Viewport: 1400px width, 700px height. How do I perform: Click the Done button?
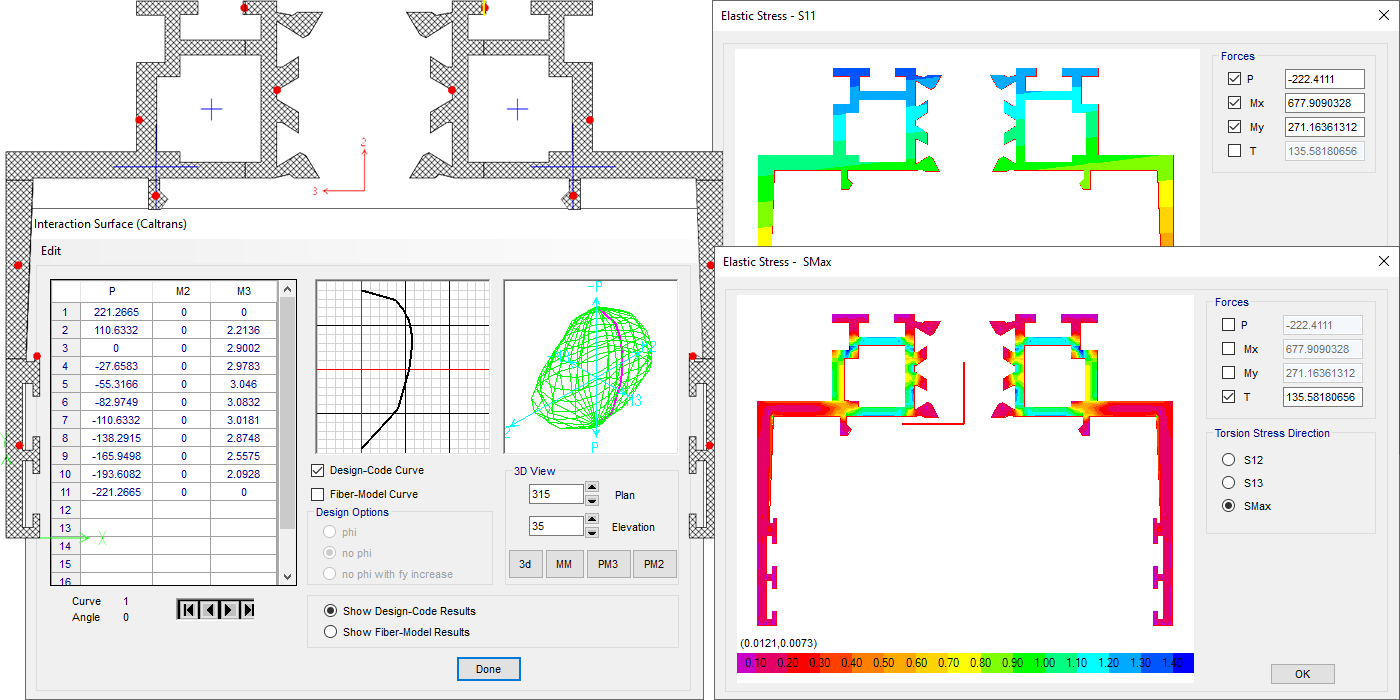coord(488,669)
